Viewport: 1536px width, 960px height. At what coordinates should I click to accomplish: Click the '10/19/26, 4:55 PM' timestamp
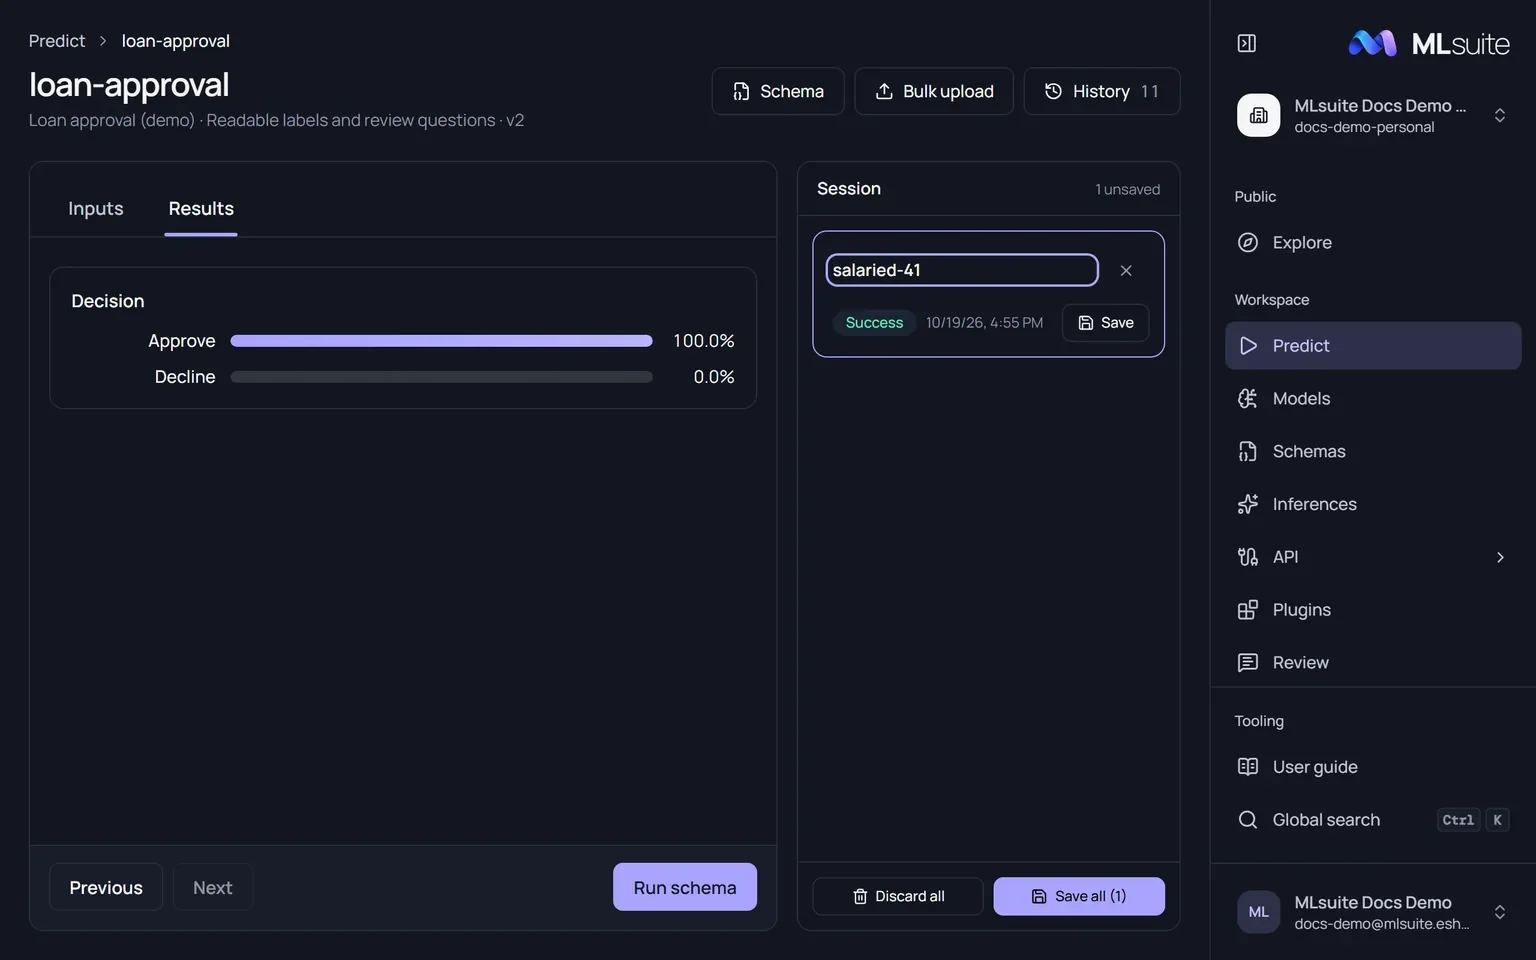[984, 322]
